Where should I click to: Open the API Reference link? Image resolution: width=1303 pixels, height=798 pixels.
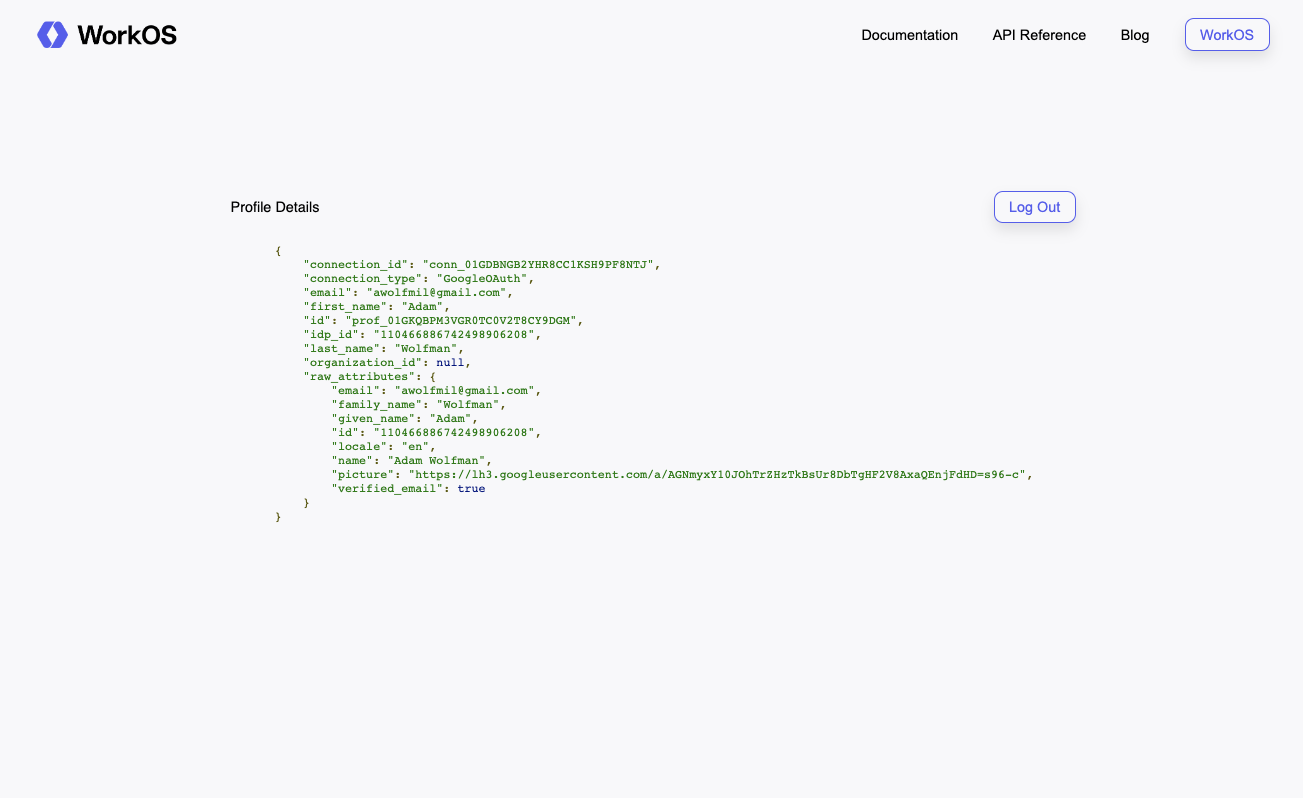1039,35
